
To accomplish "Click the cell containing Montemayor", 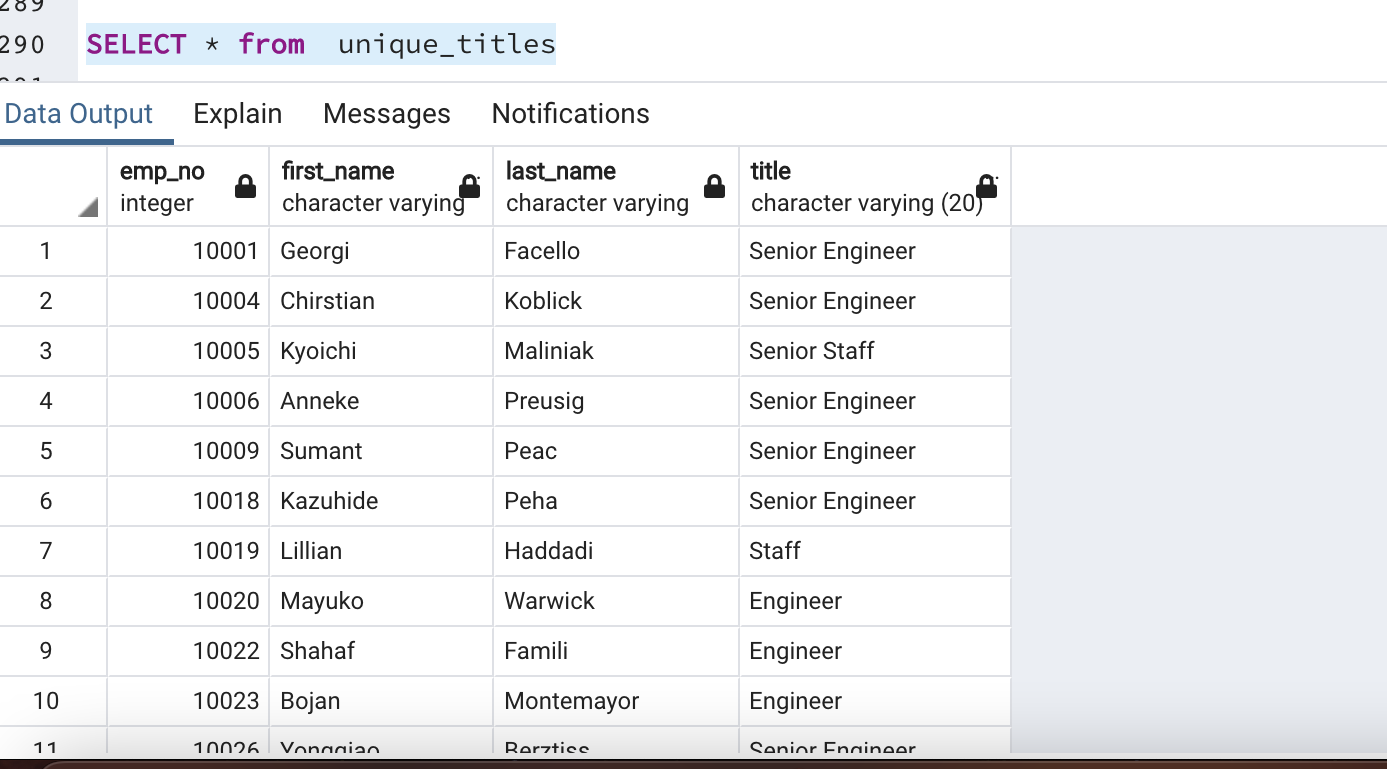I will 615,701.
